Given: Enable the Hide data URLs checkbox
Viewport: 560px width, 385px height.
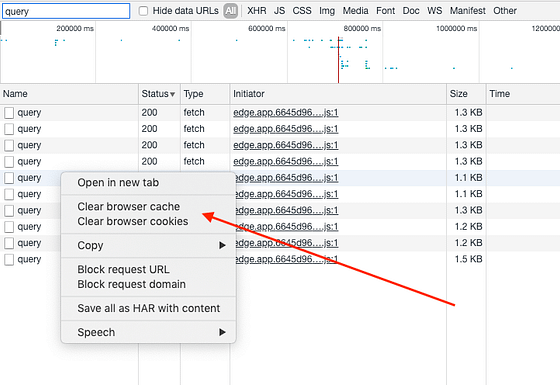Looking at the screenshot, I should (143, 11).
